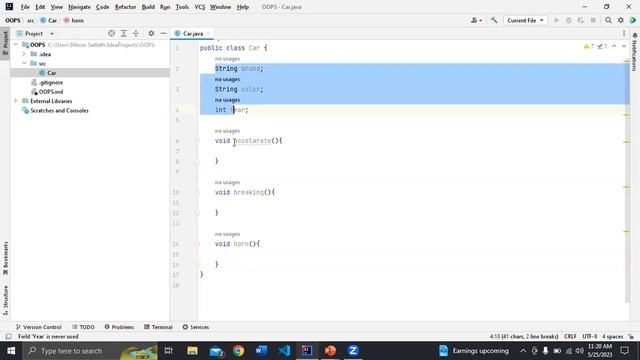The width and height of the screenshot is (640, 360).
Task: Click the JetBrains Toolbox icon at top right
Action: (633, 20)
